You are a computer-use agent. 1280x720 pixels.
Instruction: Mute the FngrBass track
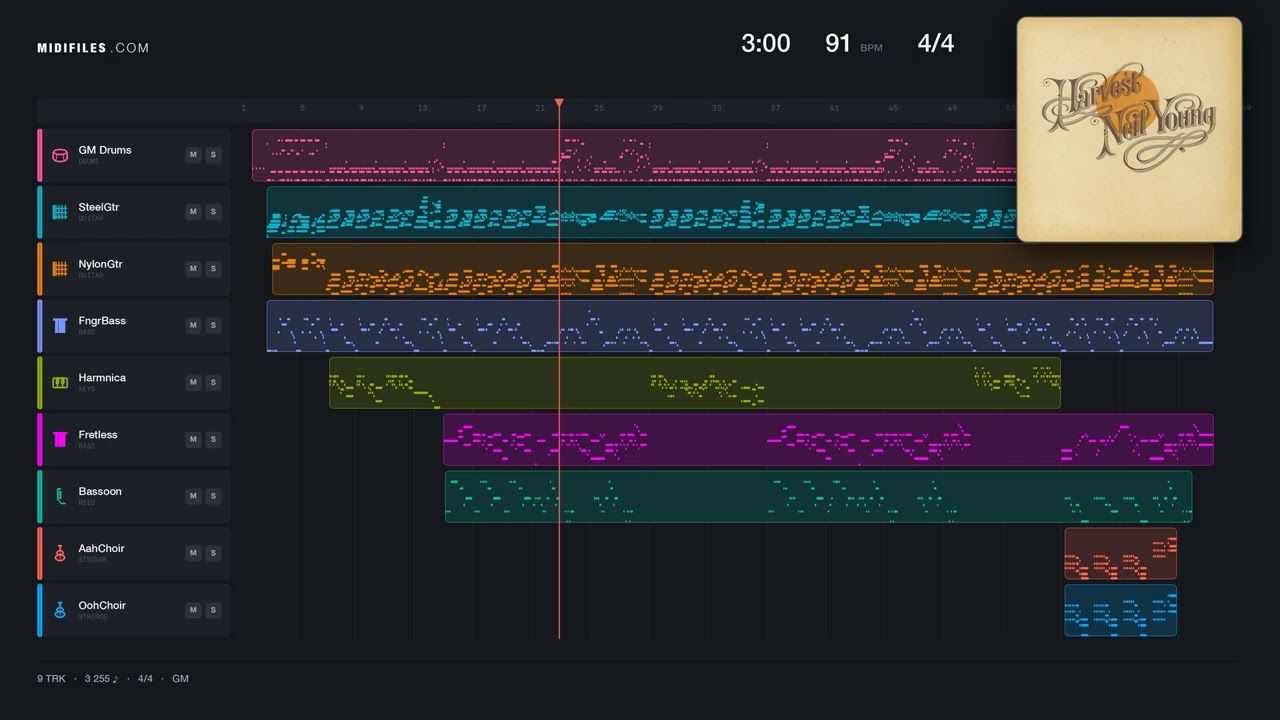pyautogui.click(x=193, y=326)
